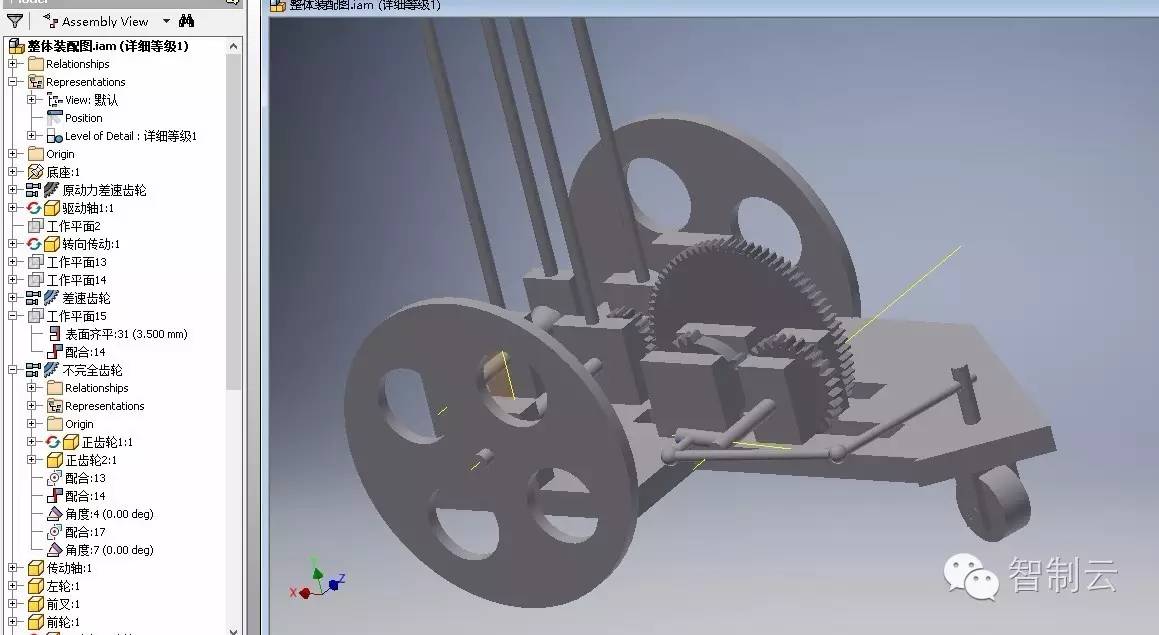Click the Origin folder icon under 不完全齿轮
The height and width of the screenshot is (635, 1159).
(55, 424)
